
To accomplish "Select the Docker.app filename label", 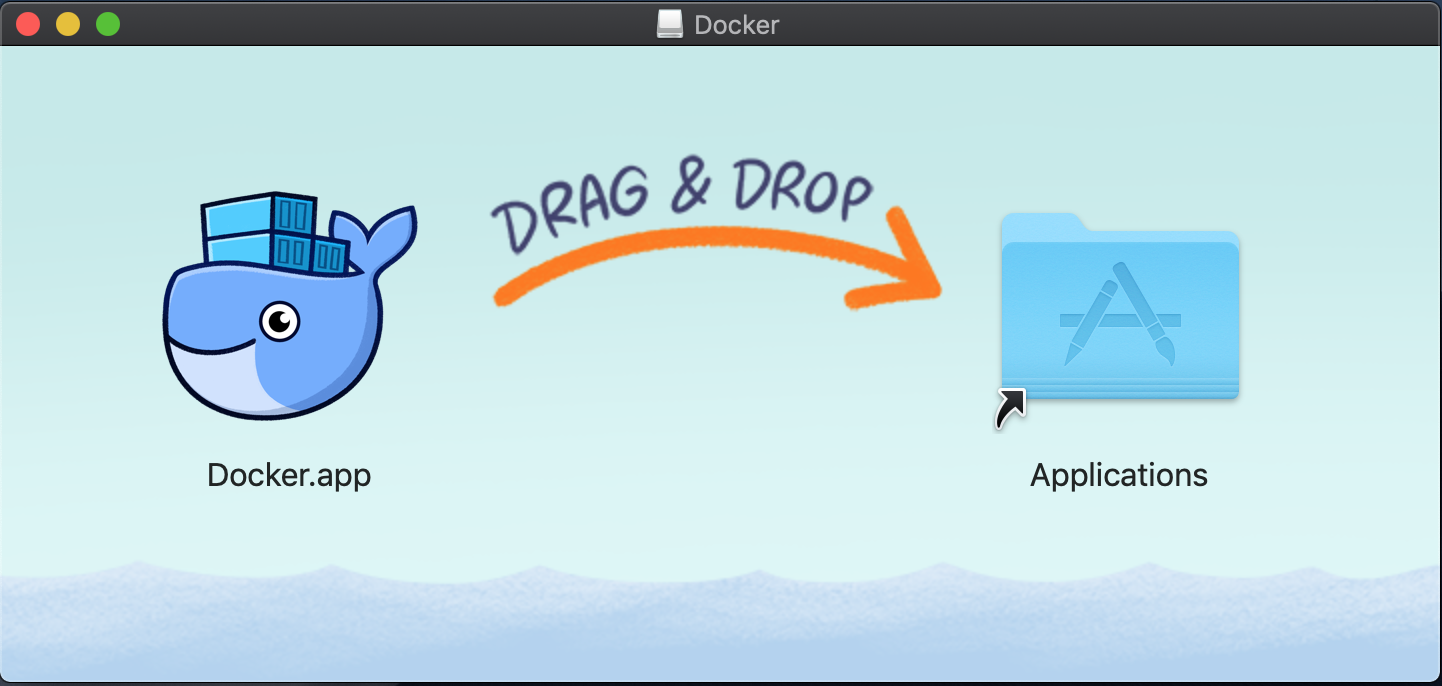I will coord(289,475).
